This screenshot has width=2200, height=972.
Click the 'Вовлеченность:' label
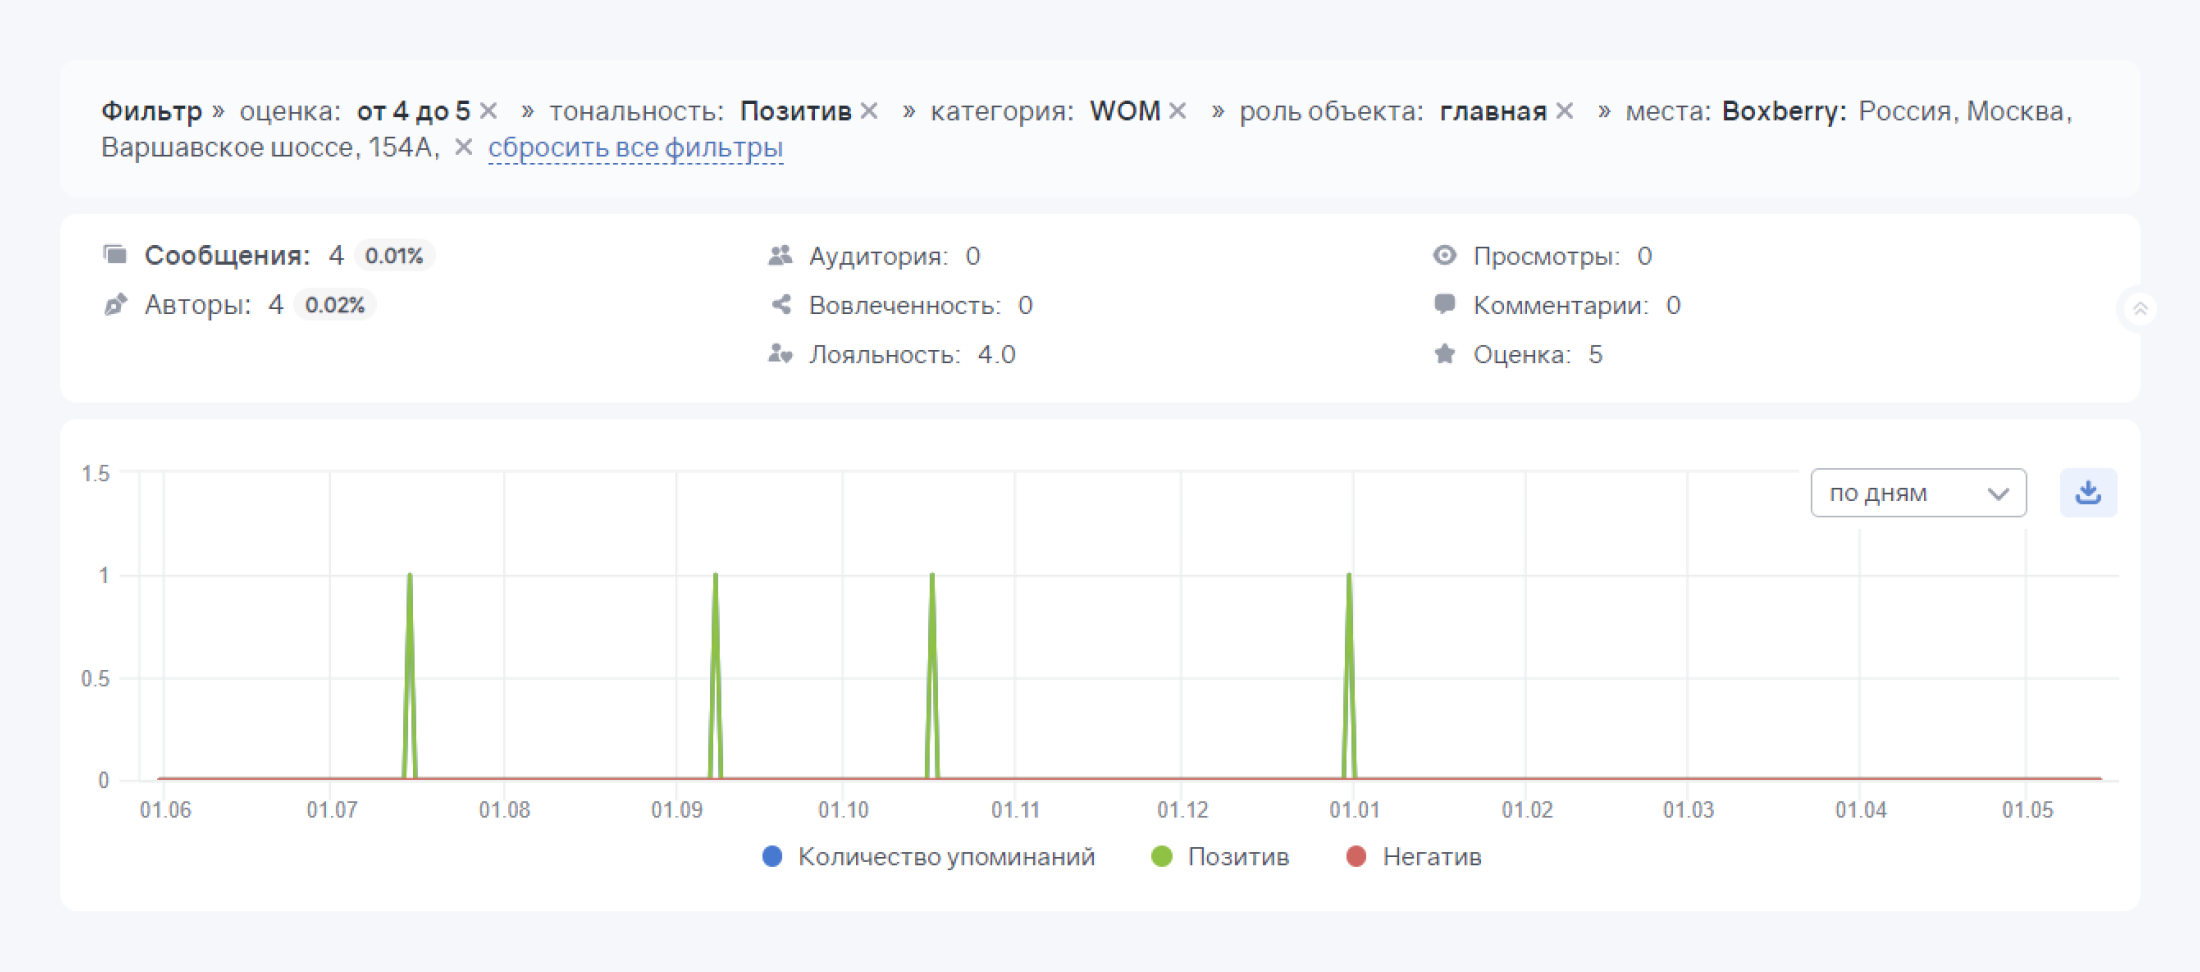tap(905, 306)
